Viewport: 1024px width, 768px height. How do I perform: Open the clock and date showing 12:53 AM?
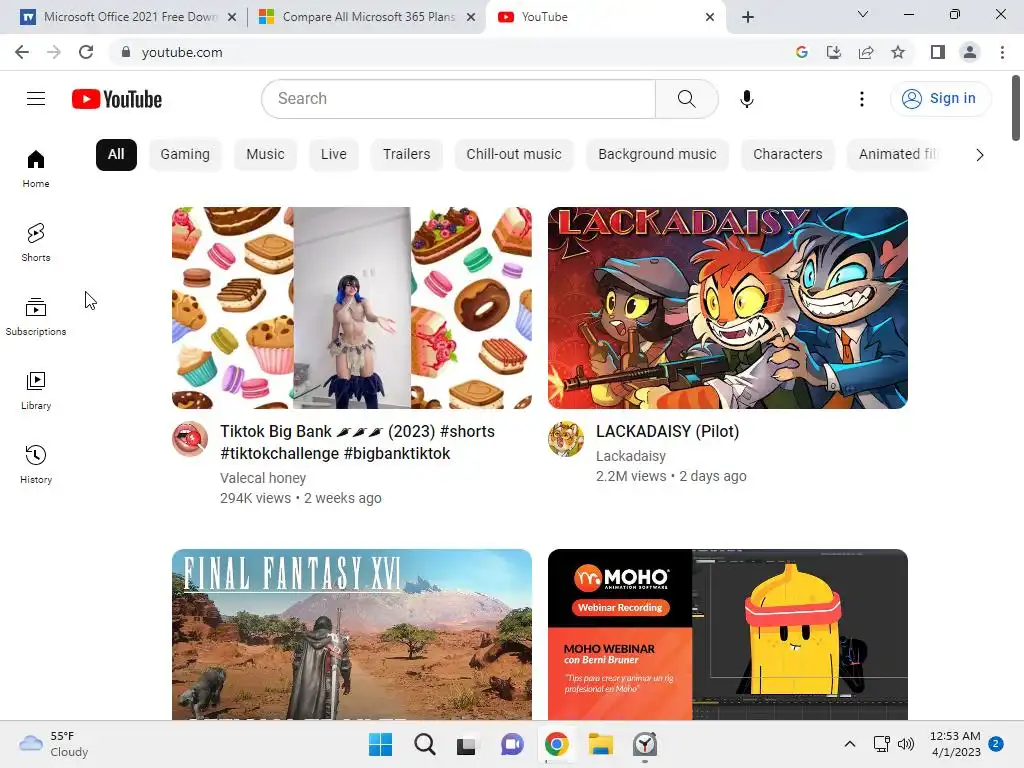pyautogui.click(x=955, y=744)
